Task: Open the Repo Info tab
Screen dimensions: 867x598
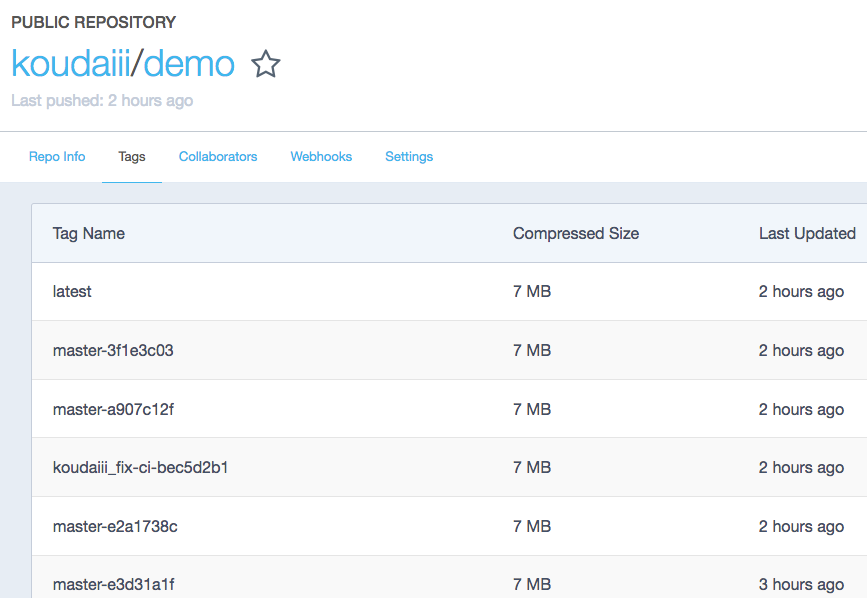Action: (57, 156)
